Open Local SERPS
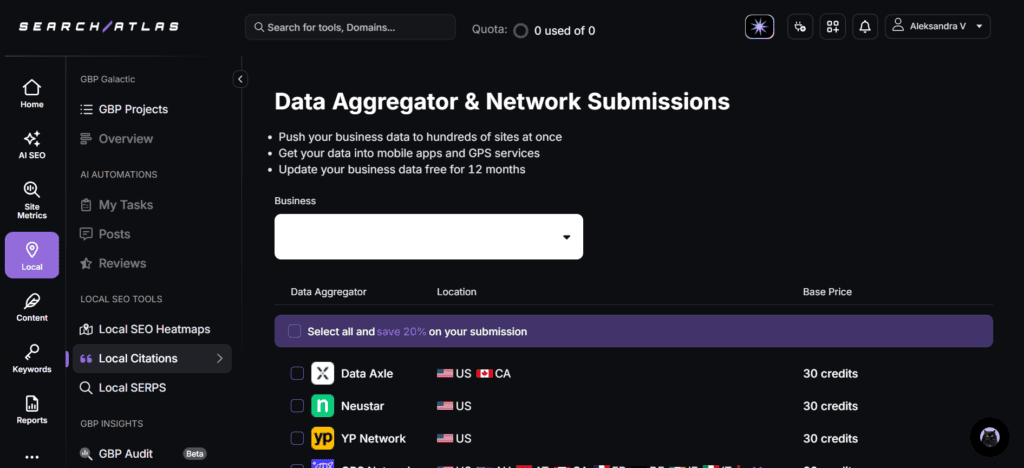Image resolution: width=1024 pixels, height=468 pixels. [x=123, y=388]
